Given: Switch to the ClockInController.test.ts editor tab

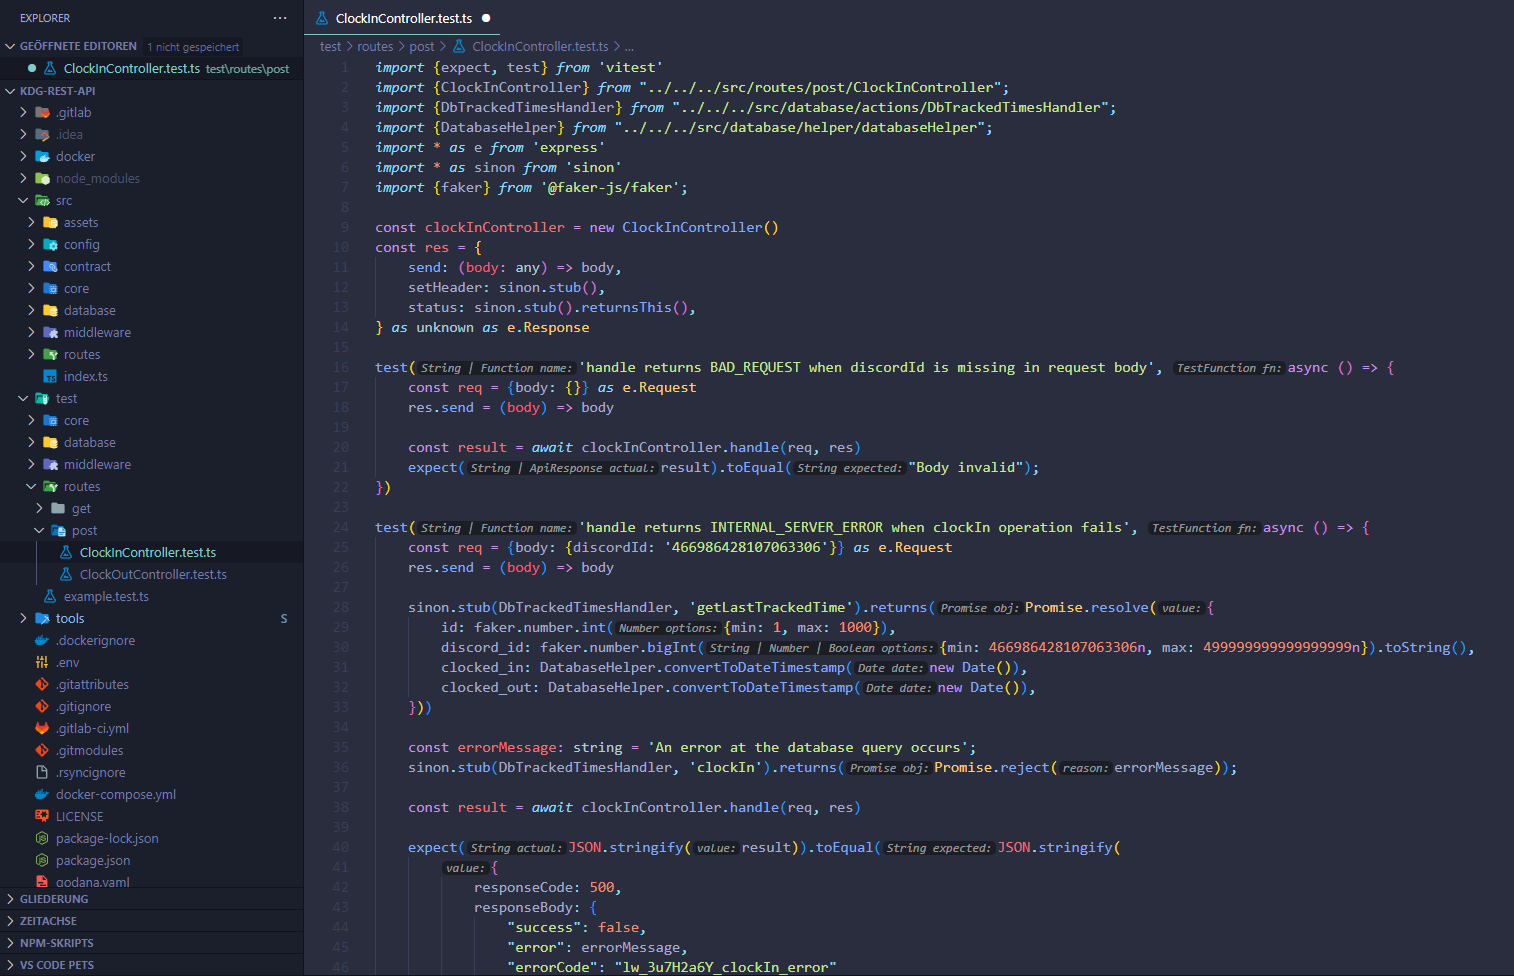Looking at the screenshot, I should point(403,18).
